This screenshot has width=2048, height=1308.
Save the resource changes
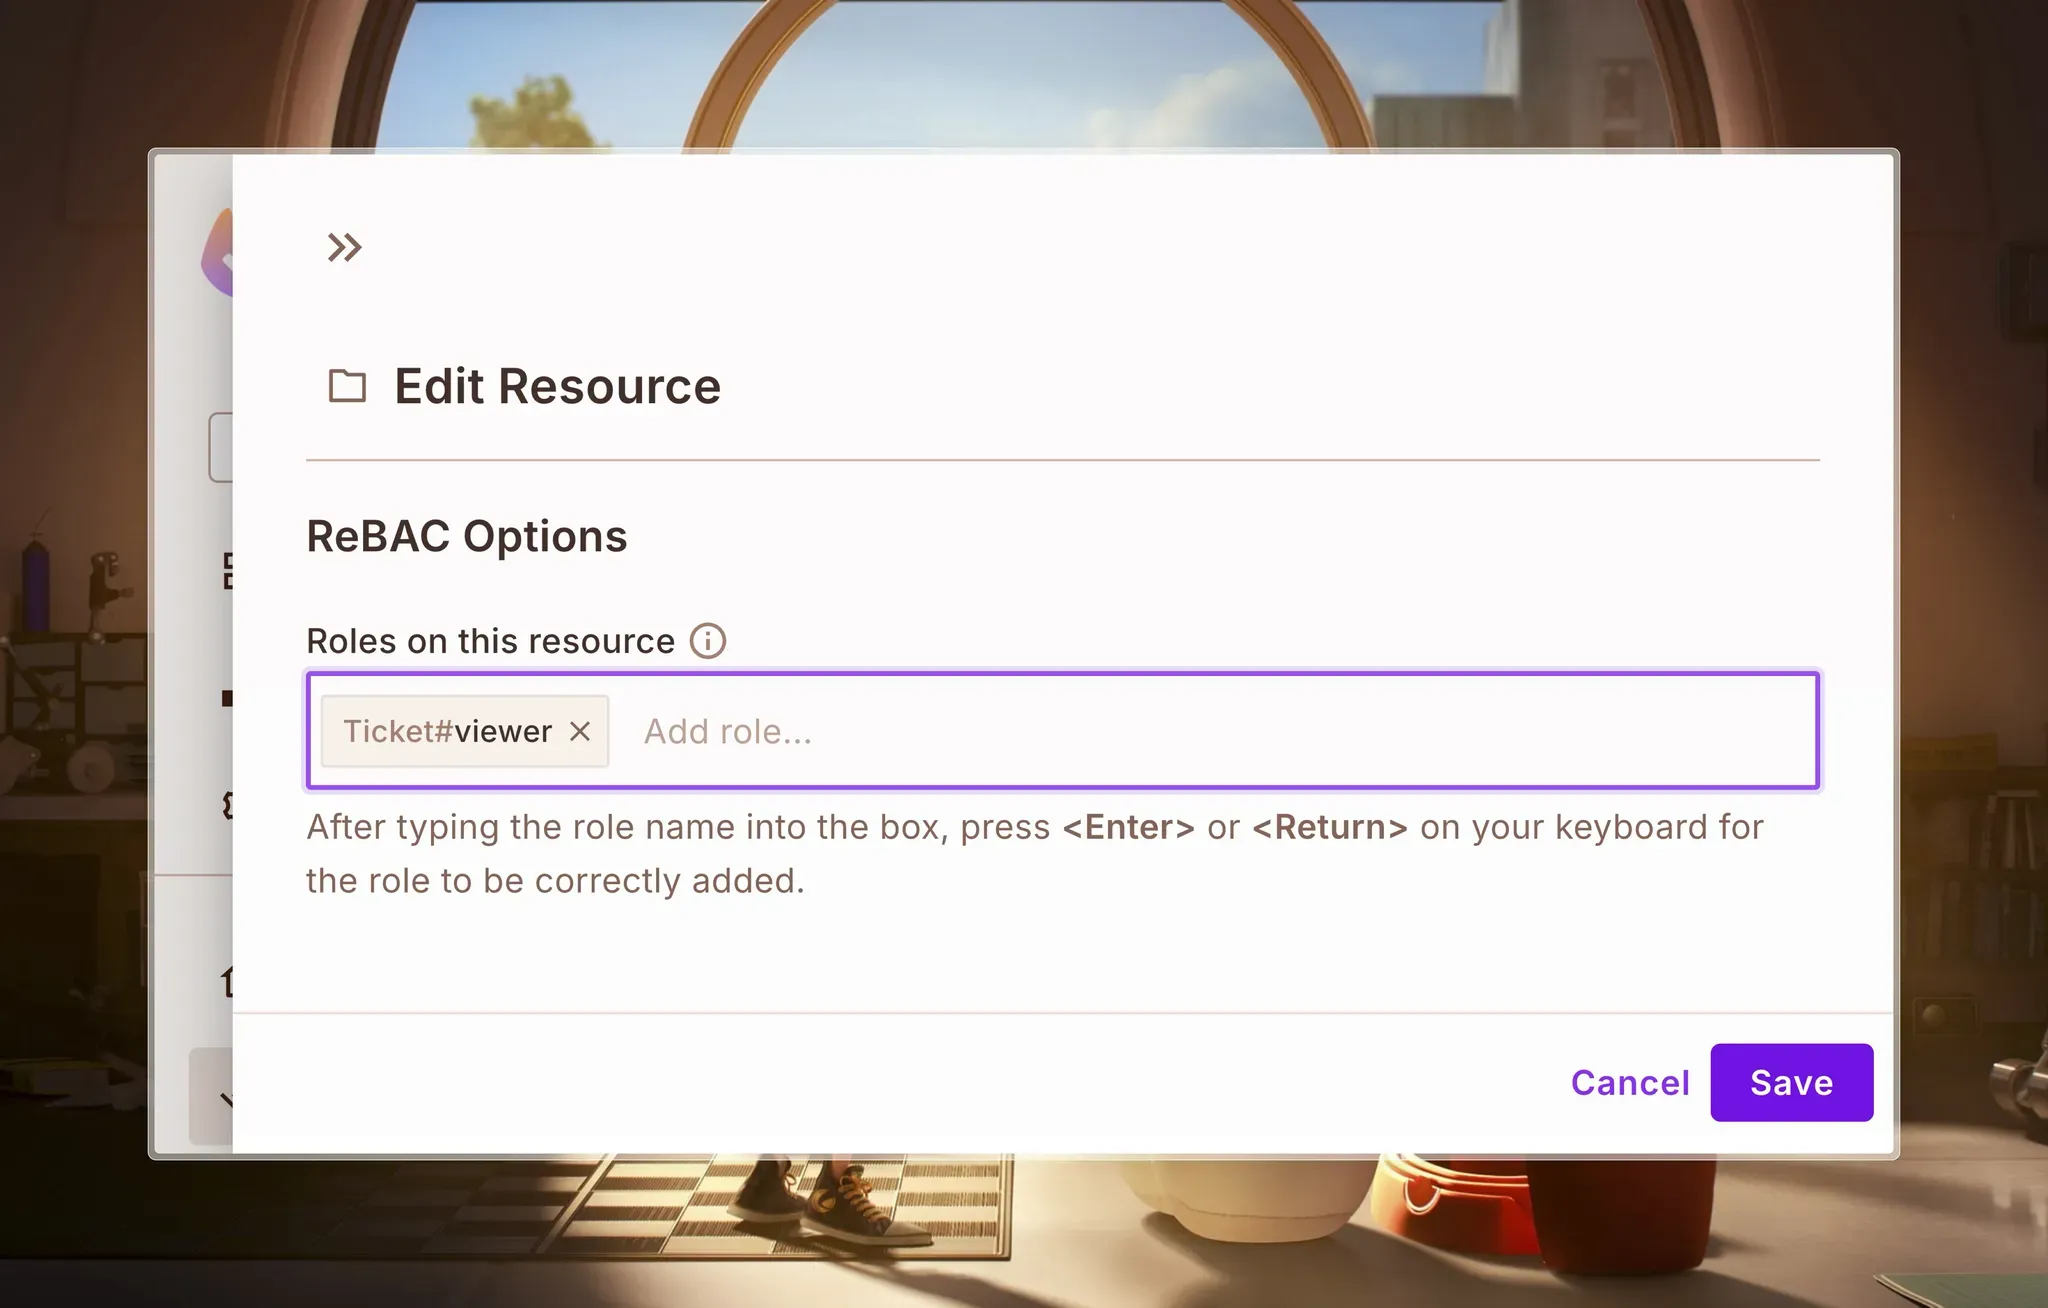tap(1791, 1082)
